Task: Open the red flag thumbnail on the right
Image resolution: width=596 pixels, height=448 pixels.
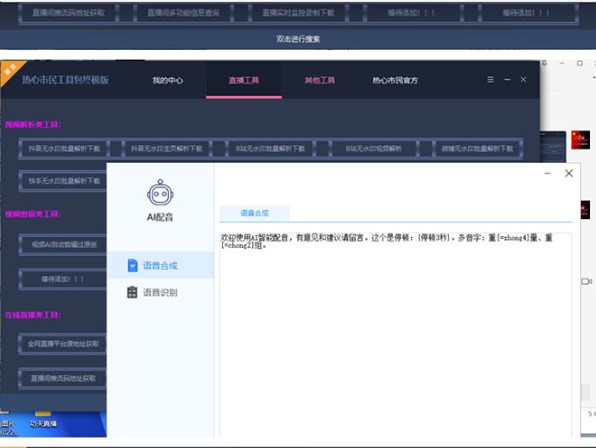Action: (580, 139)
